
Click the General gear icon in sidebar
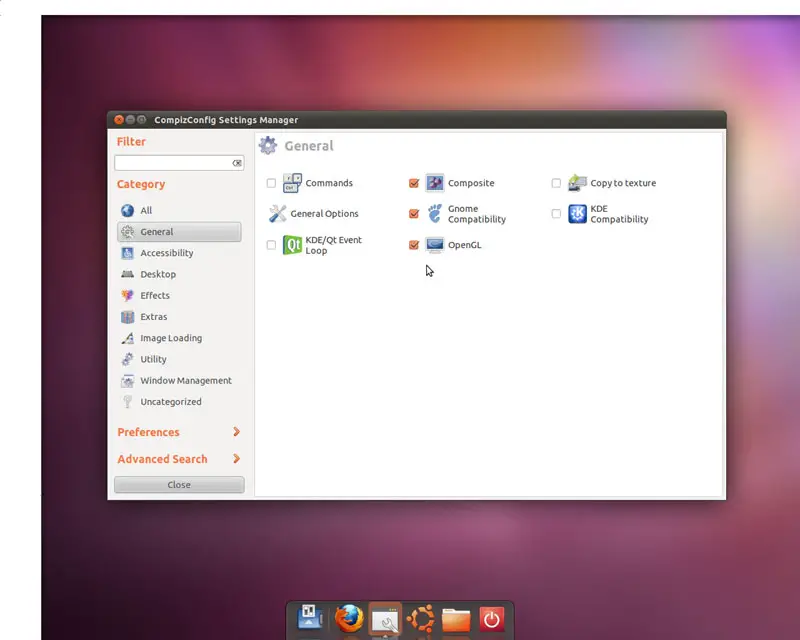(128, 232)
